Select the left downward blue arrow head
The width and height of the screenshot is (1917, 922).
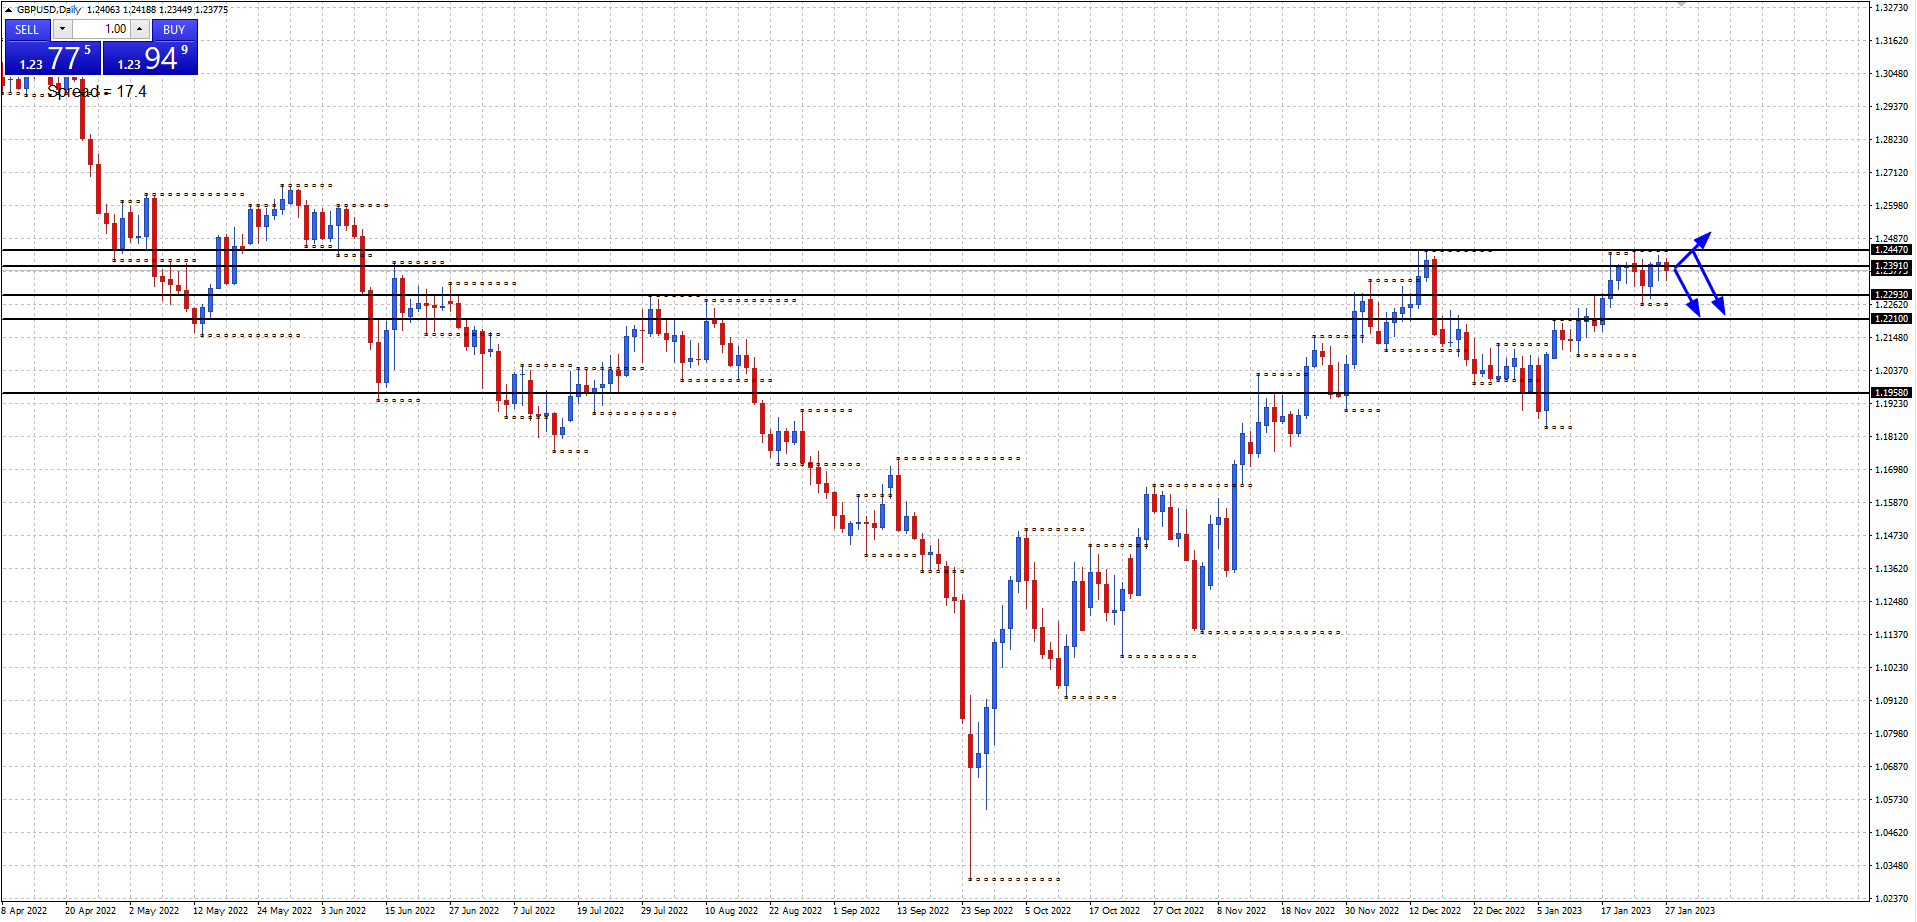coord(1694,308)
